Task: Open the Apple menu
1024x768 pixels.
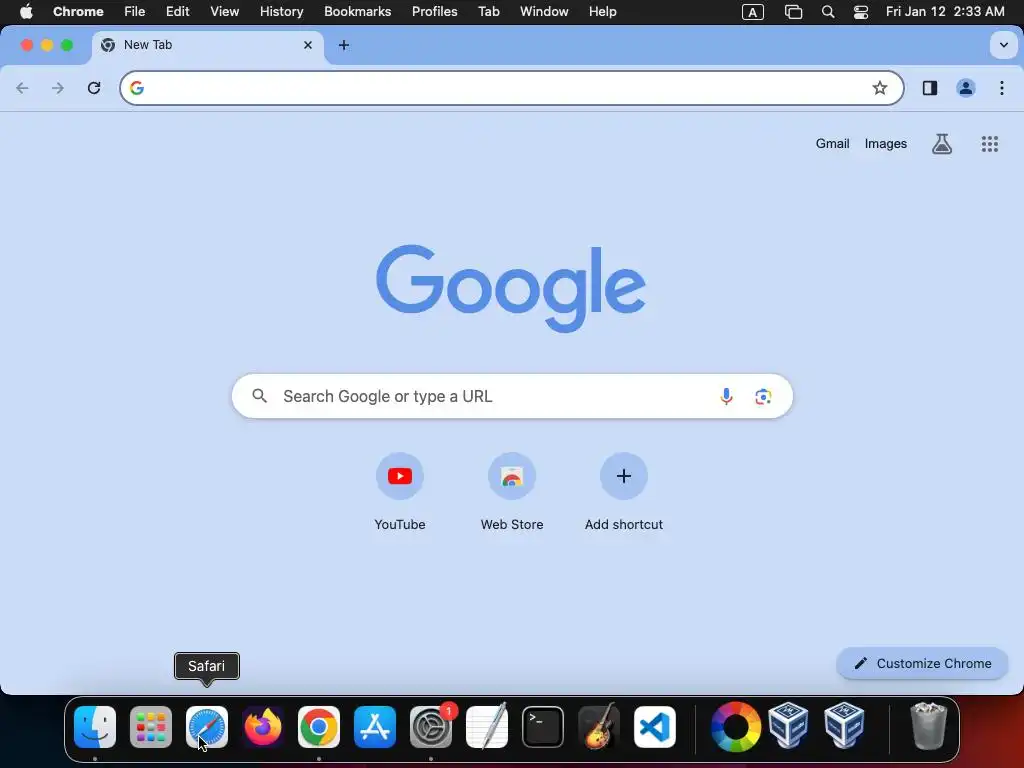Action: point(26,12)
